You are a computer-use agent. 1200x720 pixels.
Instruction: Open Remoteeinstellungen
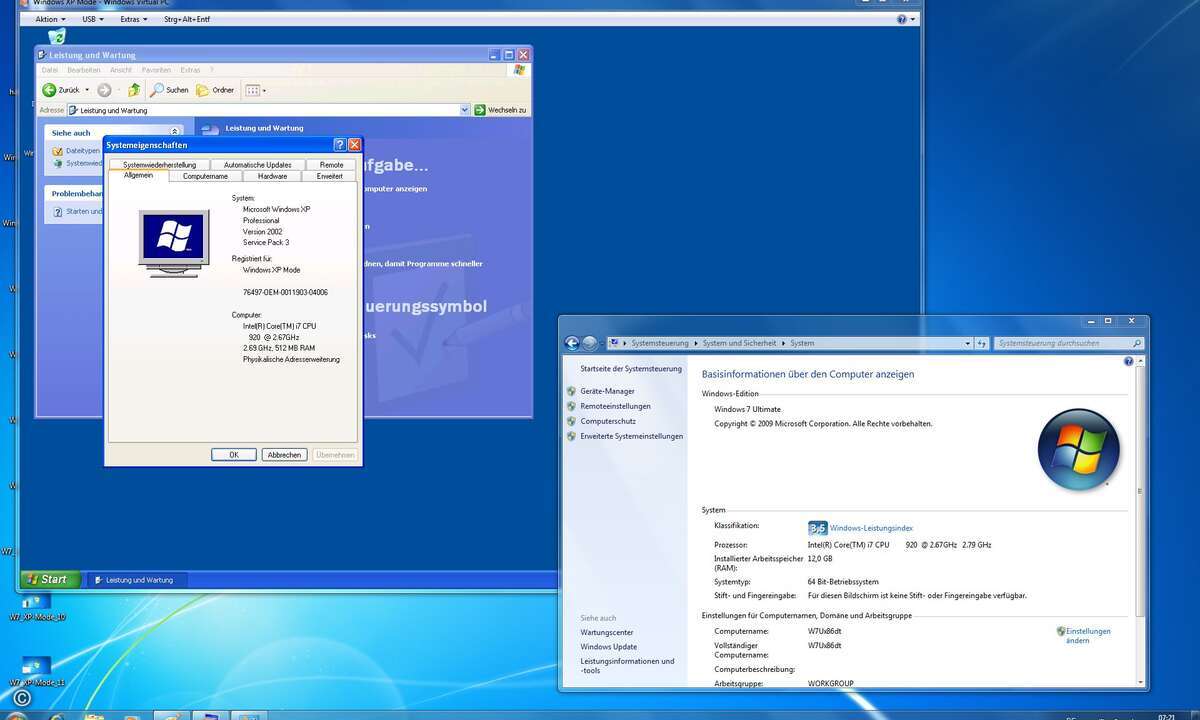[615, 406]
